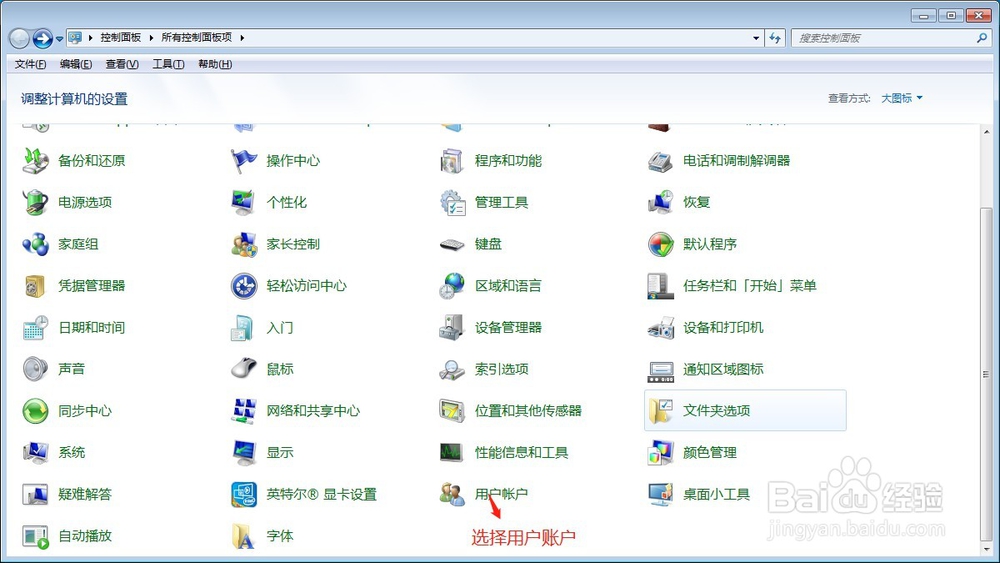Open the 大图标 view mode dropdown

902,98
